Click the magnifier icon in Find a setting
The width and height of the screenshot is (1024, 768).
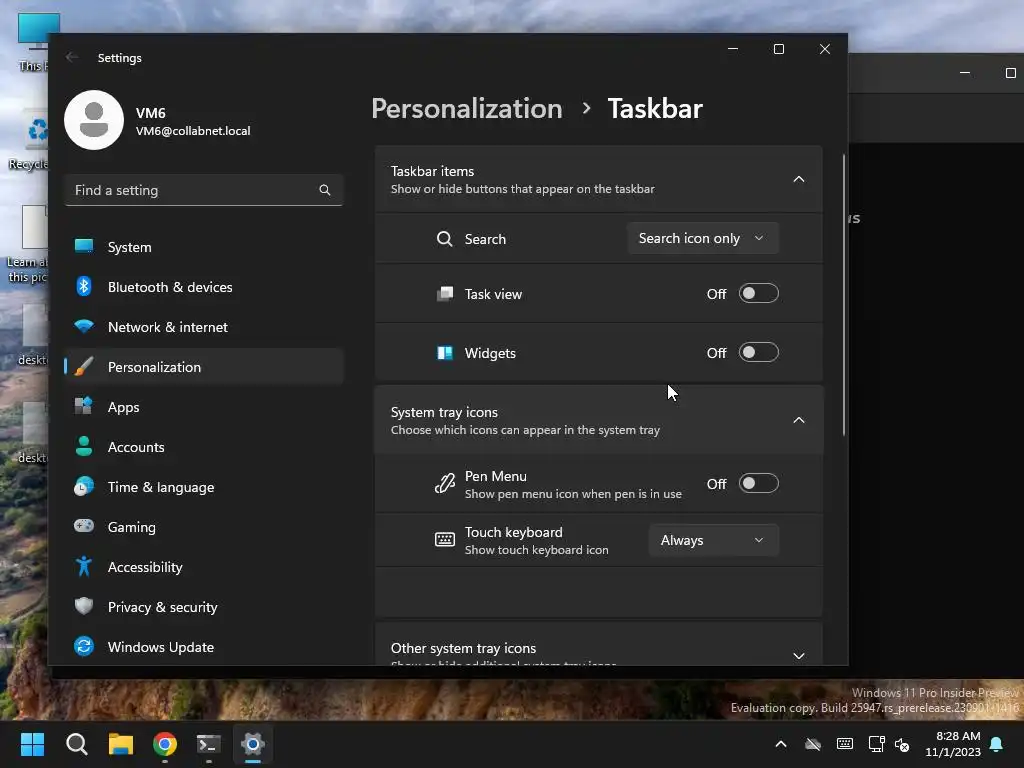[x=325, y=190]
